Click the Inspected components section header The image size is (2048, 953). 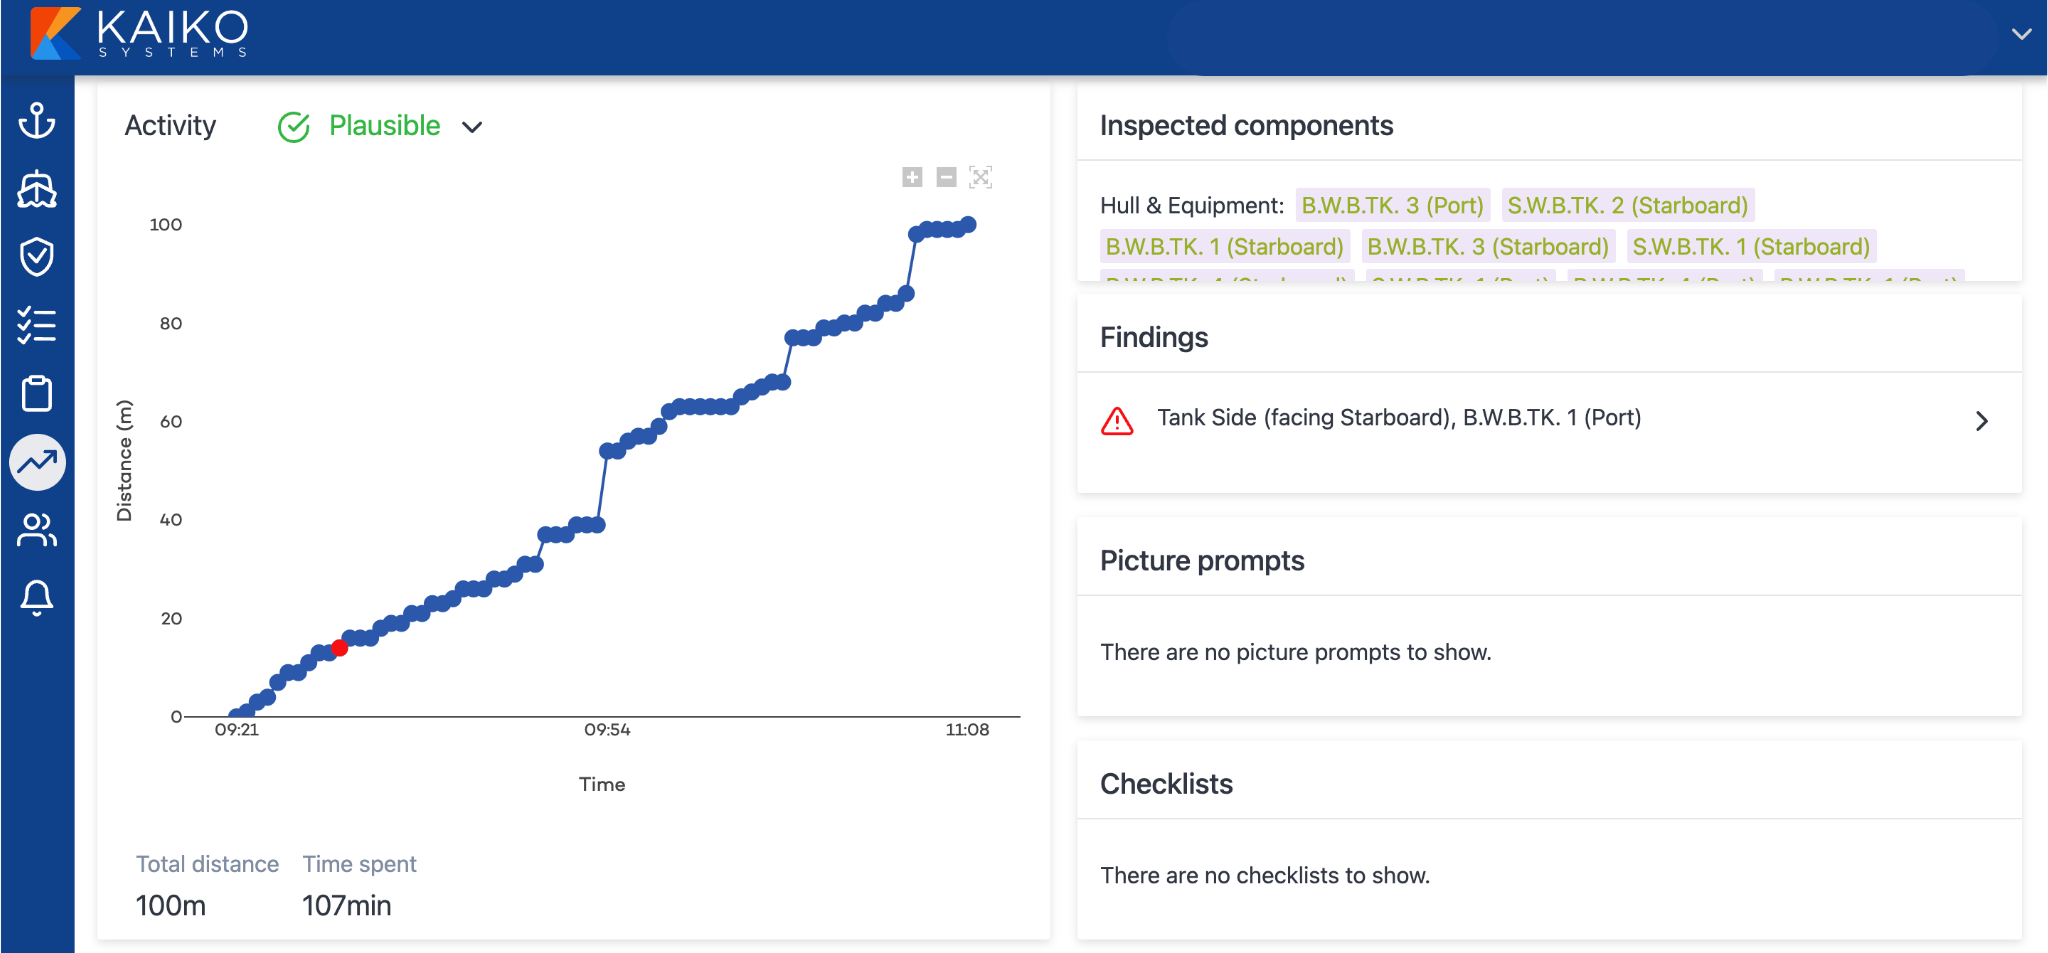click(1246, 126)
